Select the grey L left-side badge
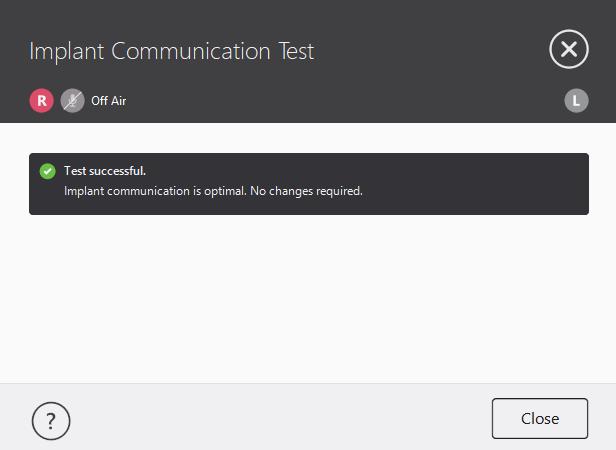 [x=576, y=100]
